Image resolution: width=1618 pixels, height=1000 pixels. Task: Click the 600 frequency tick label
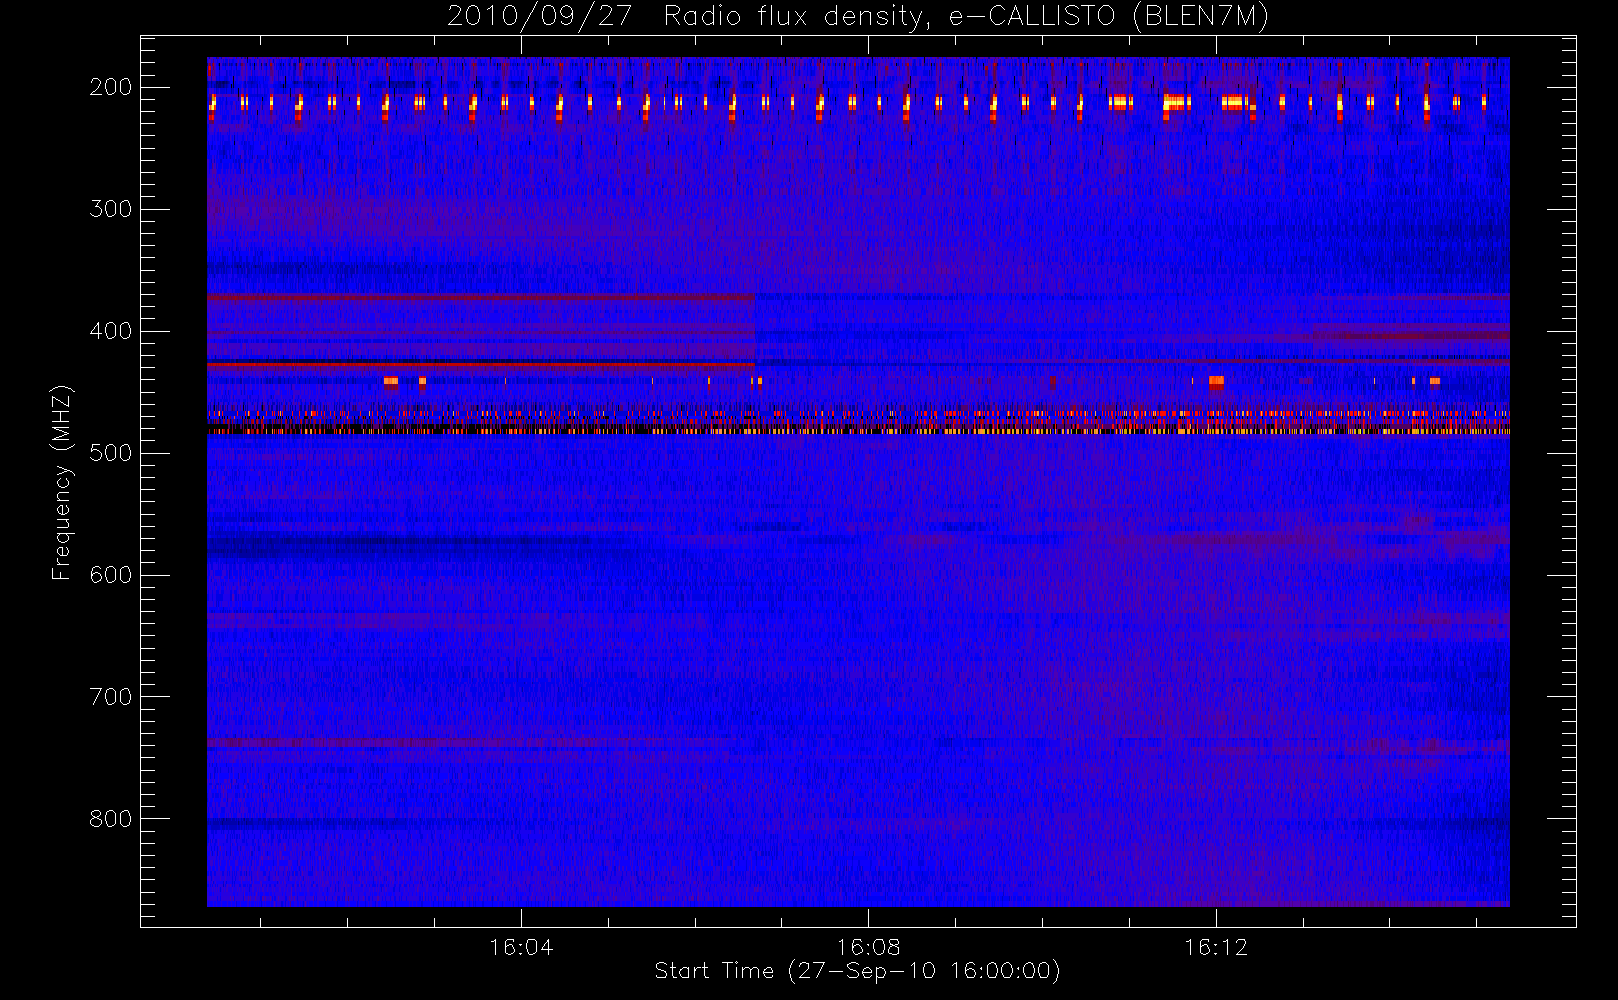110,575
